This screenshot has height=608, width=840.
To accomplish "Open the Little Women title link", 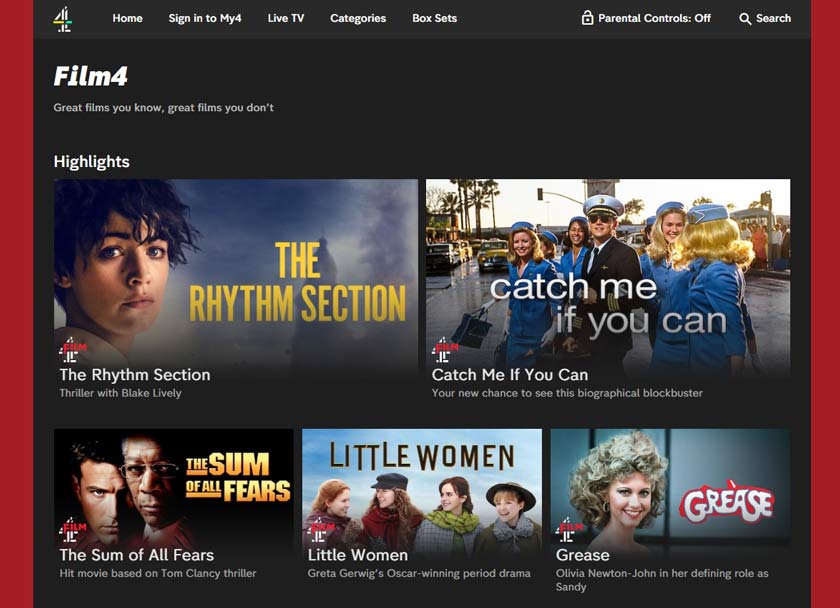I will click(356, 555).
